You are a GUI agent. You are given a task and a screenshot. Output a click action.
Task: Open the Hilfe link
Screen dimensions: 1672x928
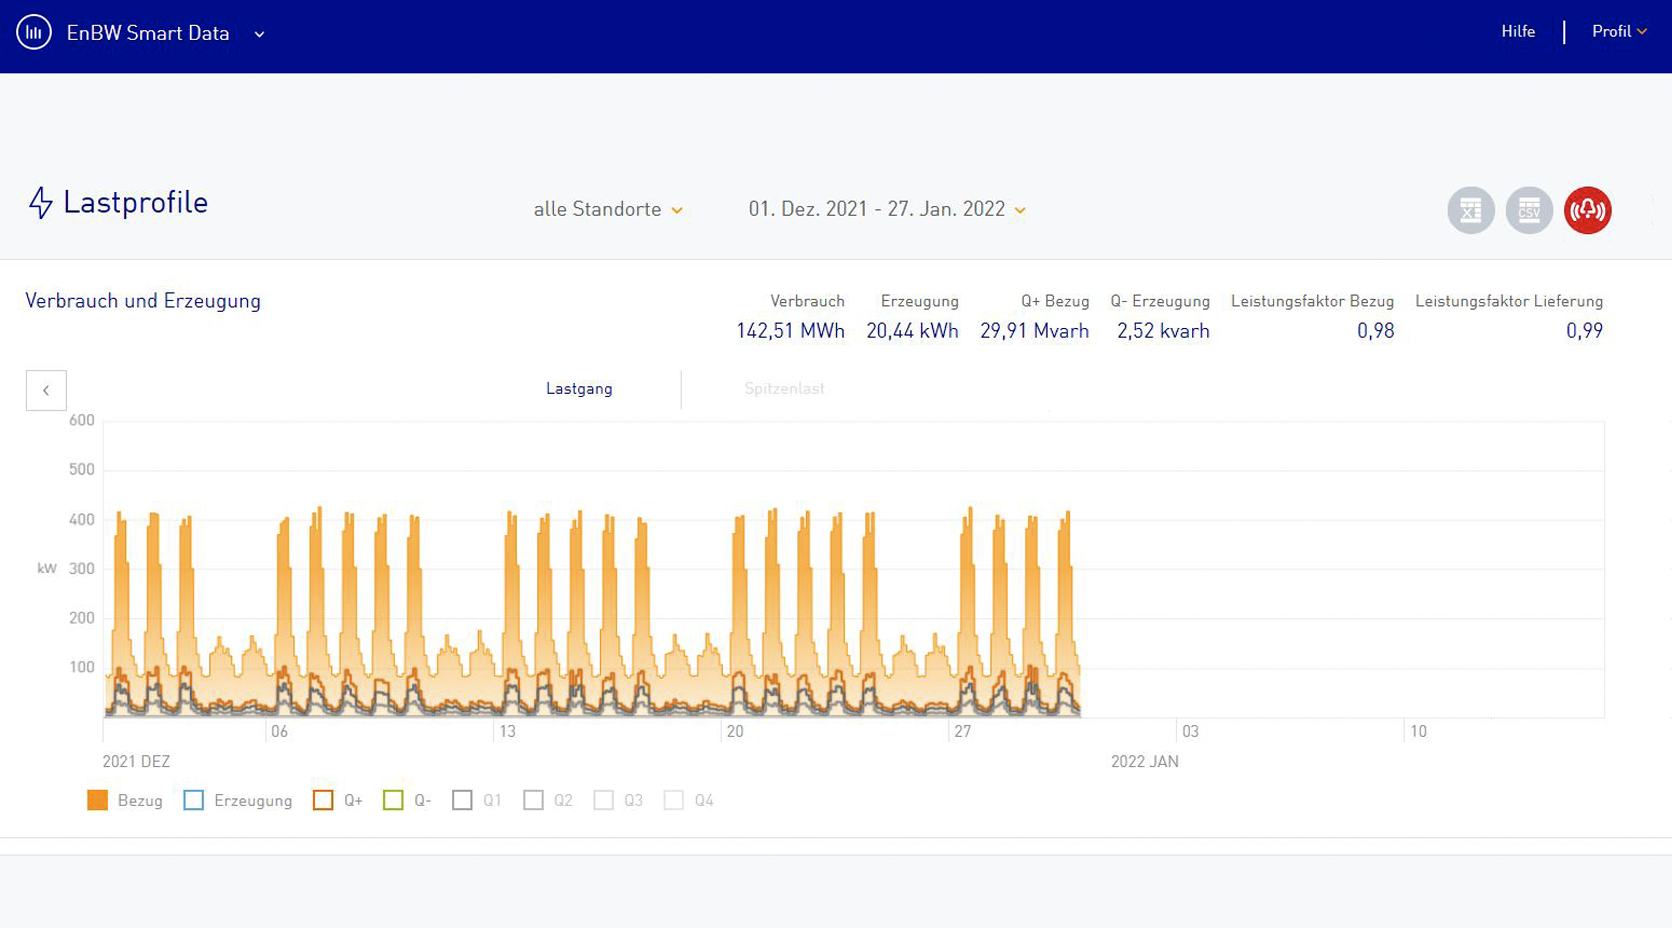coord(1517,32)
